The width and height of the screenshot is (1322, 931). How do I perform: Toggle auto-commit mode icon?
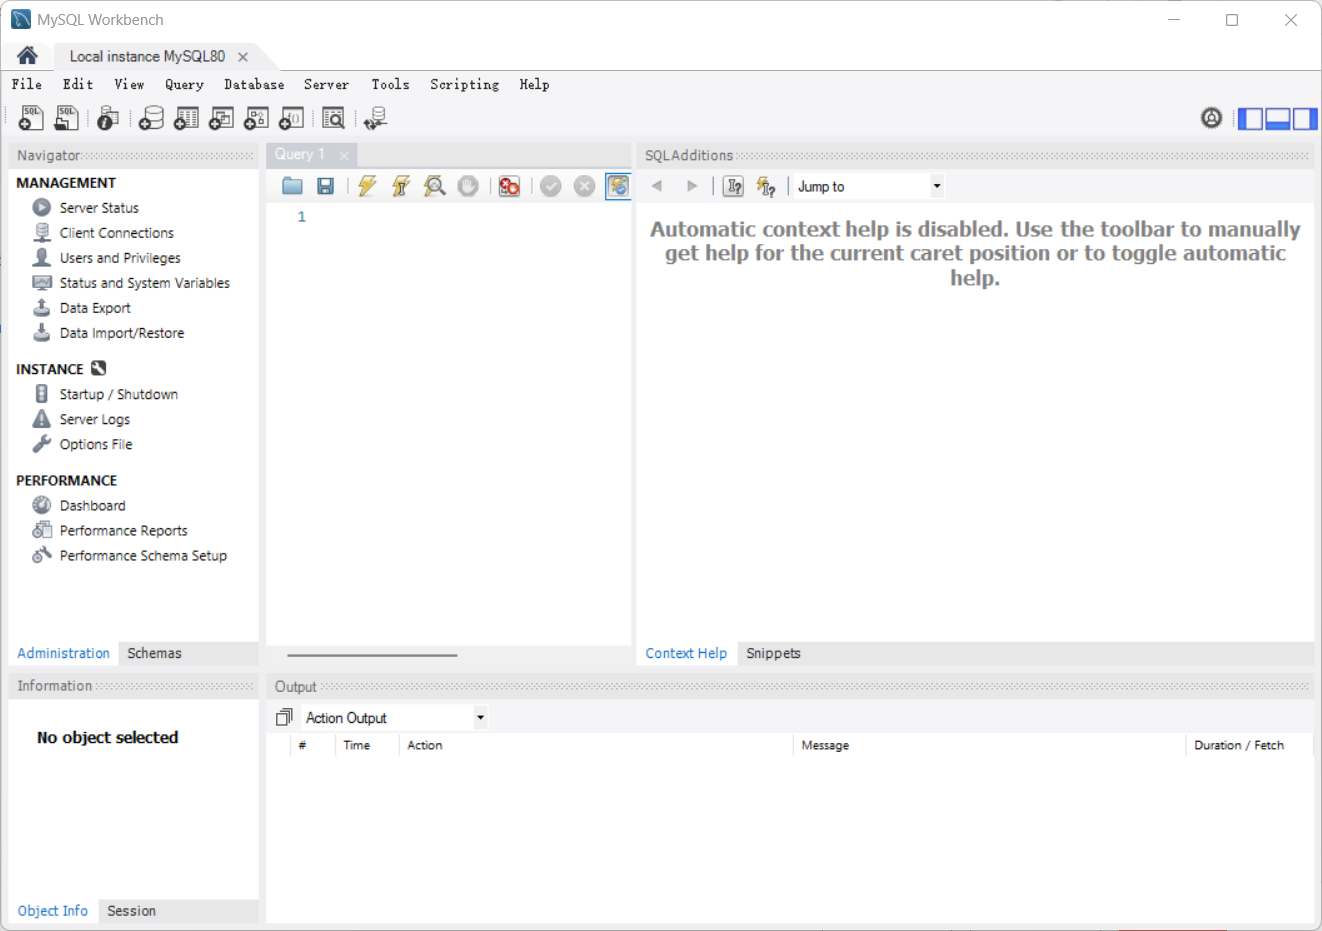coord(618,186)
